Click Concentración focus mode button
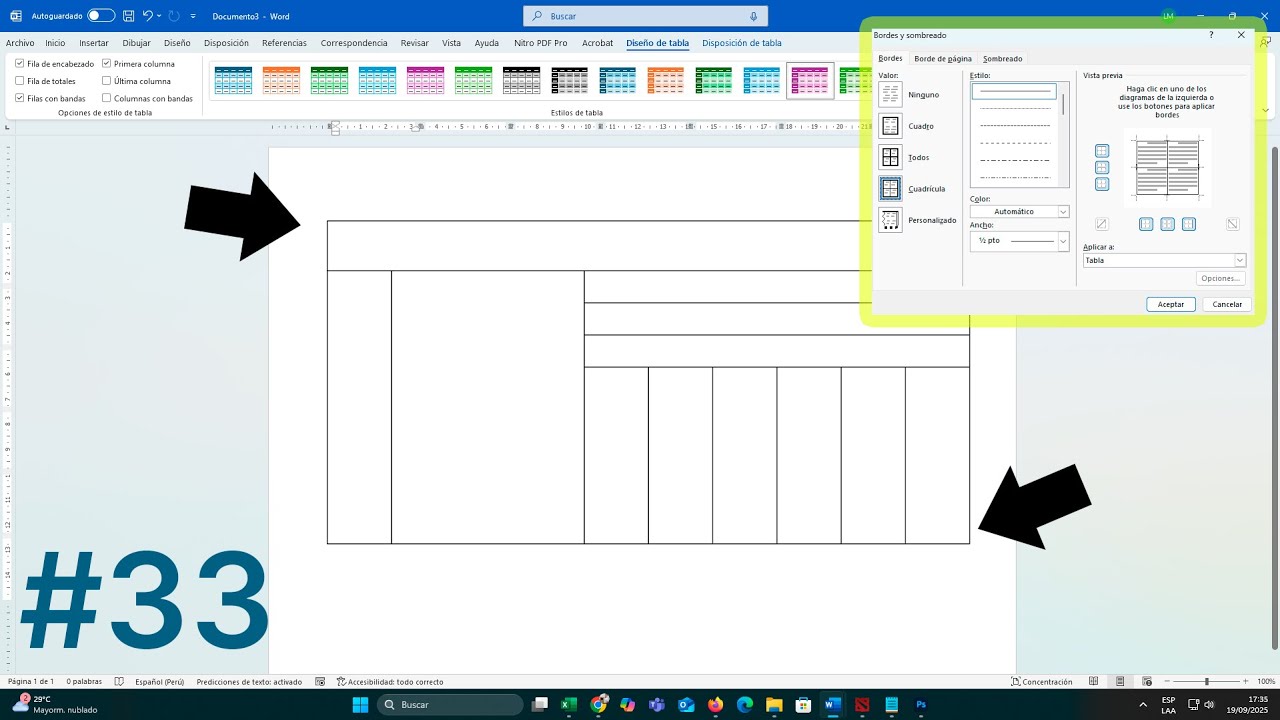The width and height of the screenshot is (1280, 720). (x=1041, y=682)
